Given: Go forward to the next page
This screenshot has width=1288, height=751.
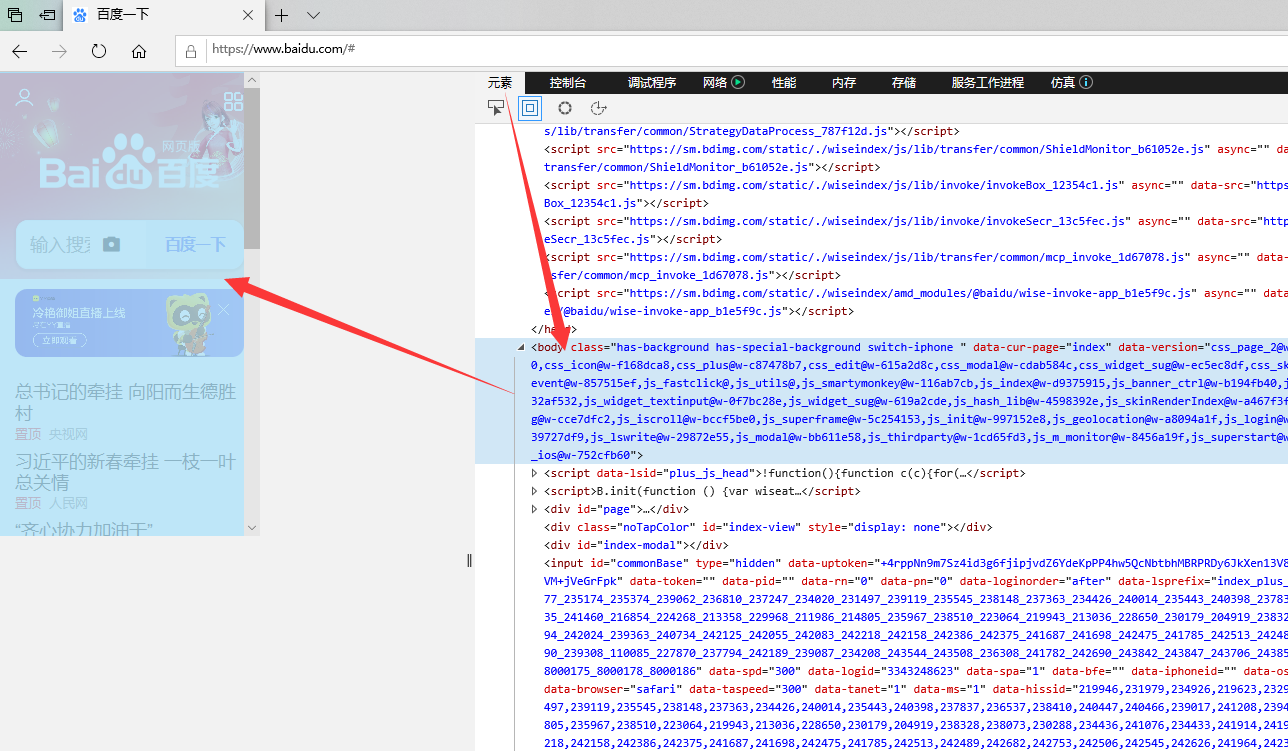Looking at the screenshot, I should click(x=60, y=51).
